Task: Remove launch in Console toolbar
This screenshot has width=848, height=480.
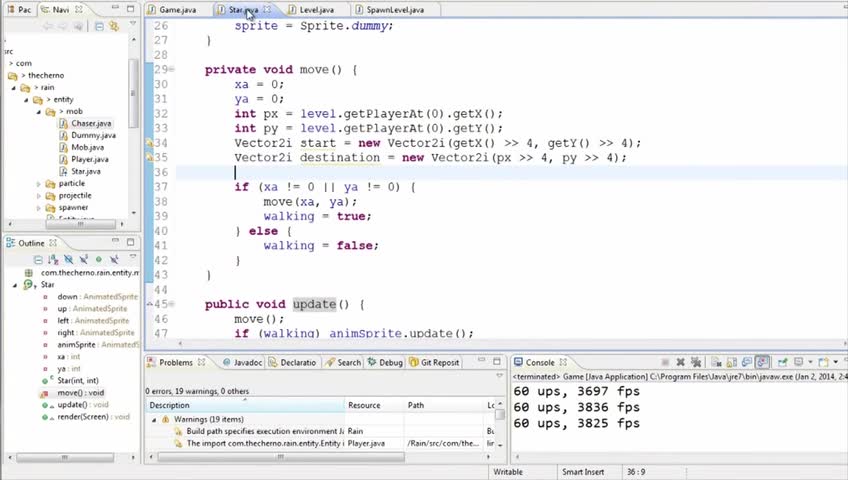Action: pos(680,362)
